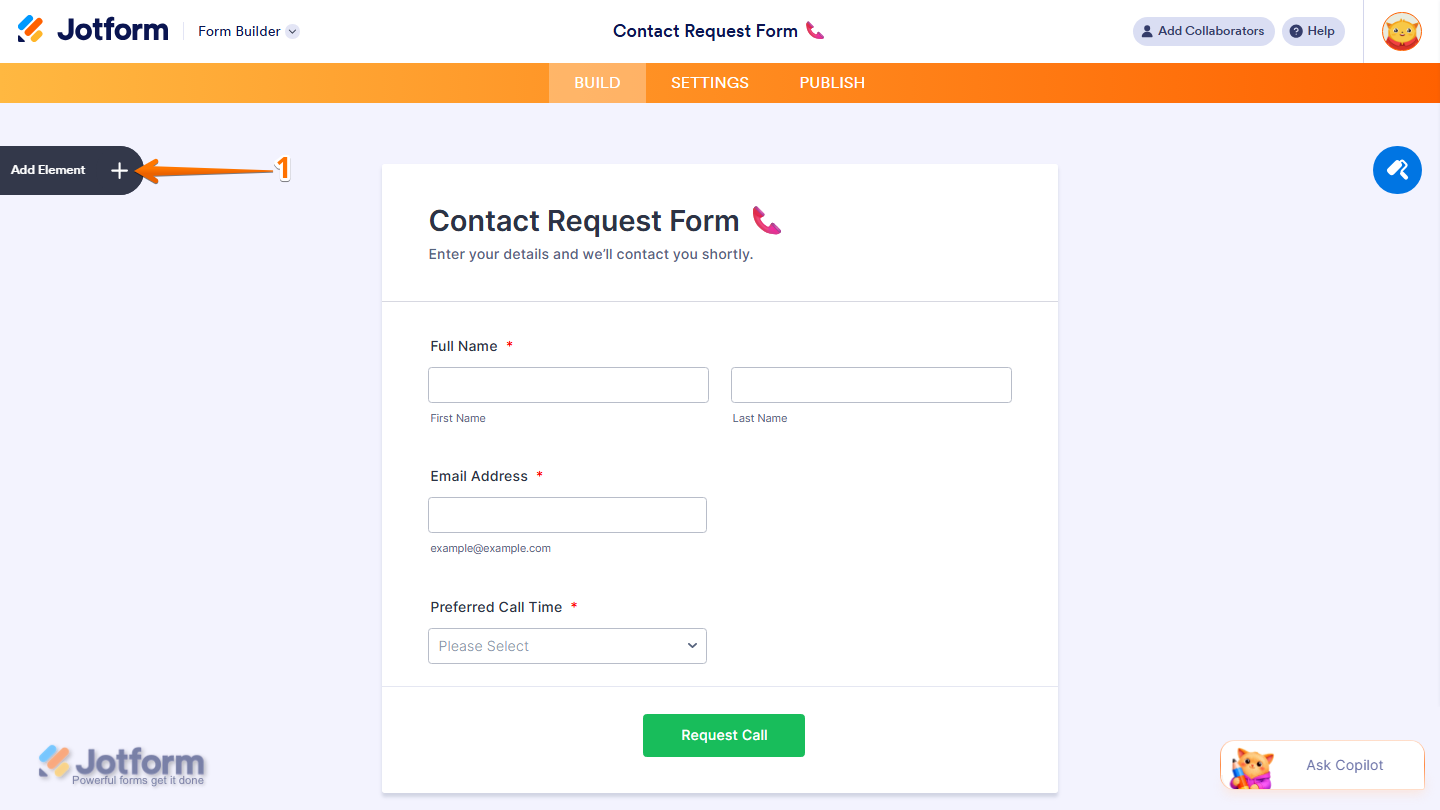Expand the Form Builder dropdown chevron
1440x810 pixels.
coord(291,31)
